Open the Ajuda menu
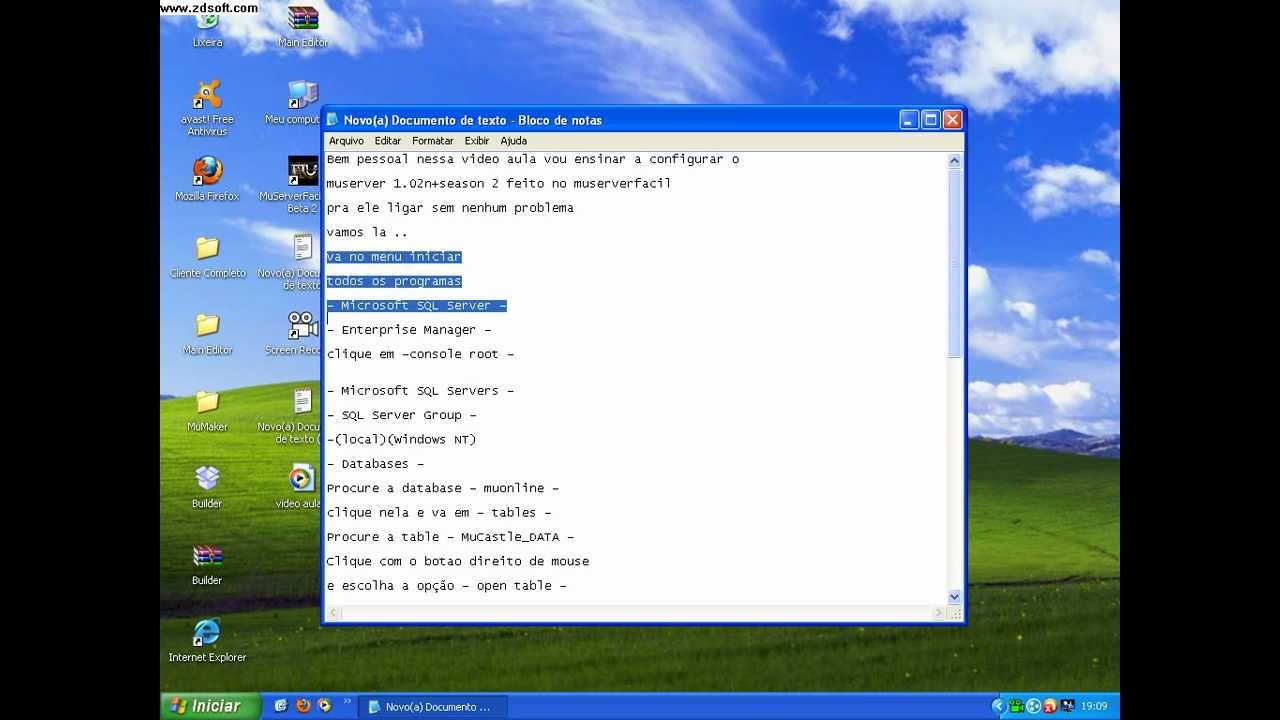1280x720 pixels. point(513,141)
